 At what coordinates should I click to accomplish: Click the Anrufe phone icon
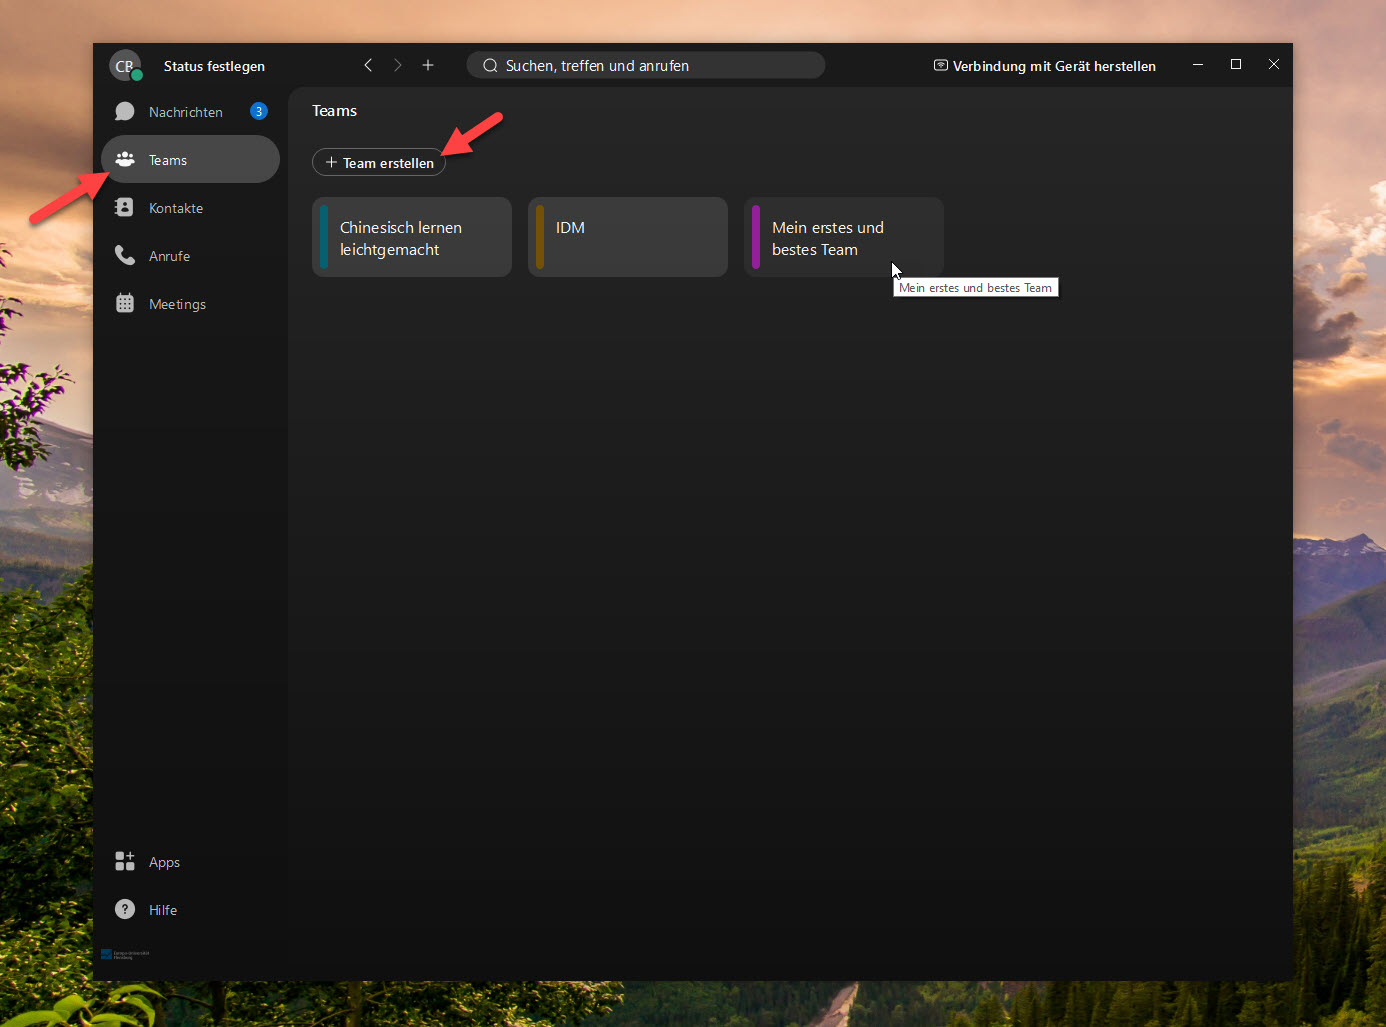125,256
